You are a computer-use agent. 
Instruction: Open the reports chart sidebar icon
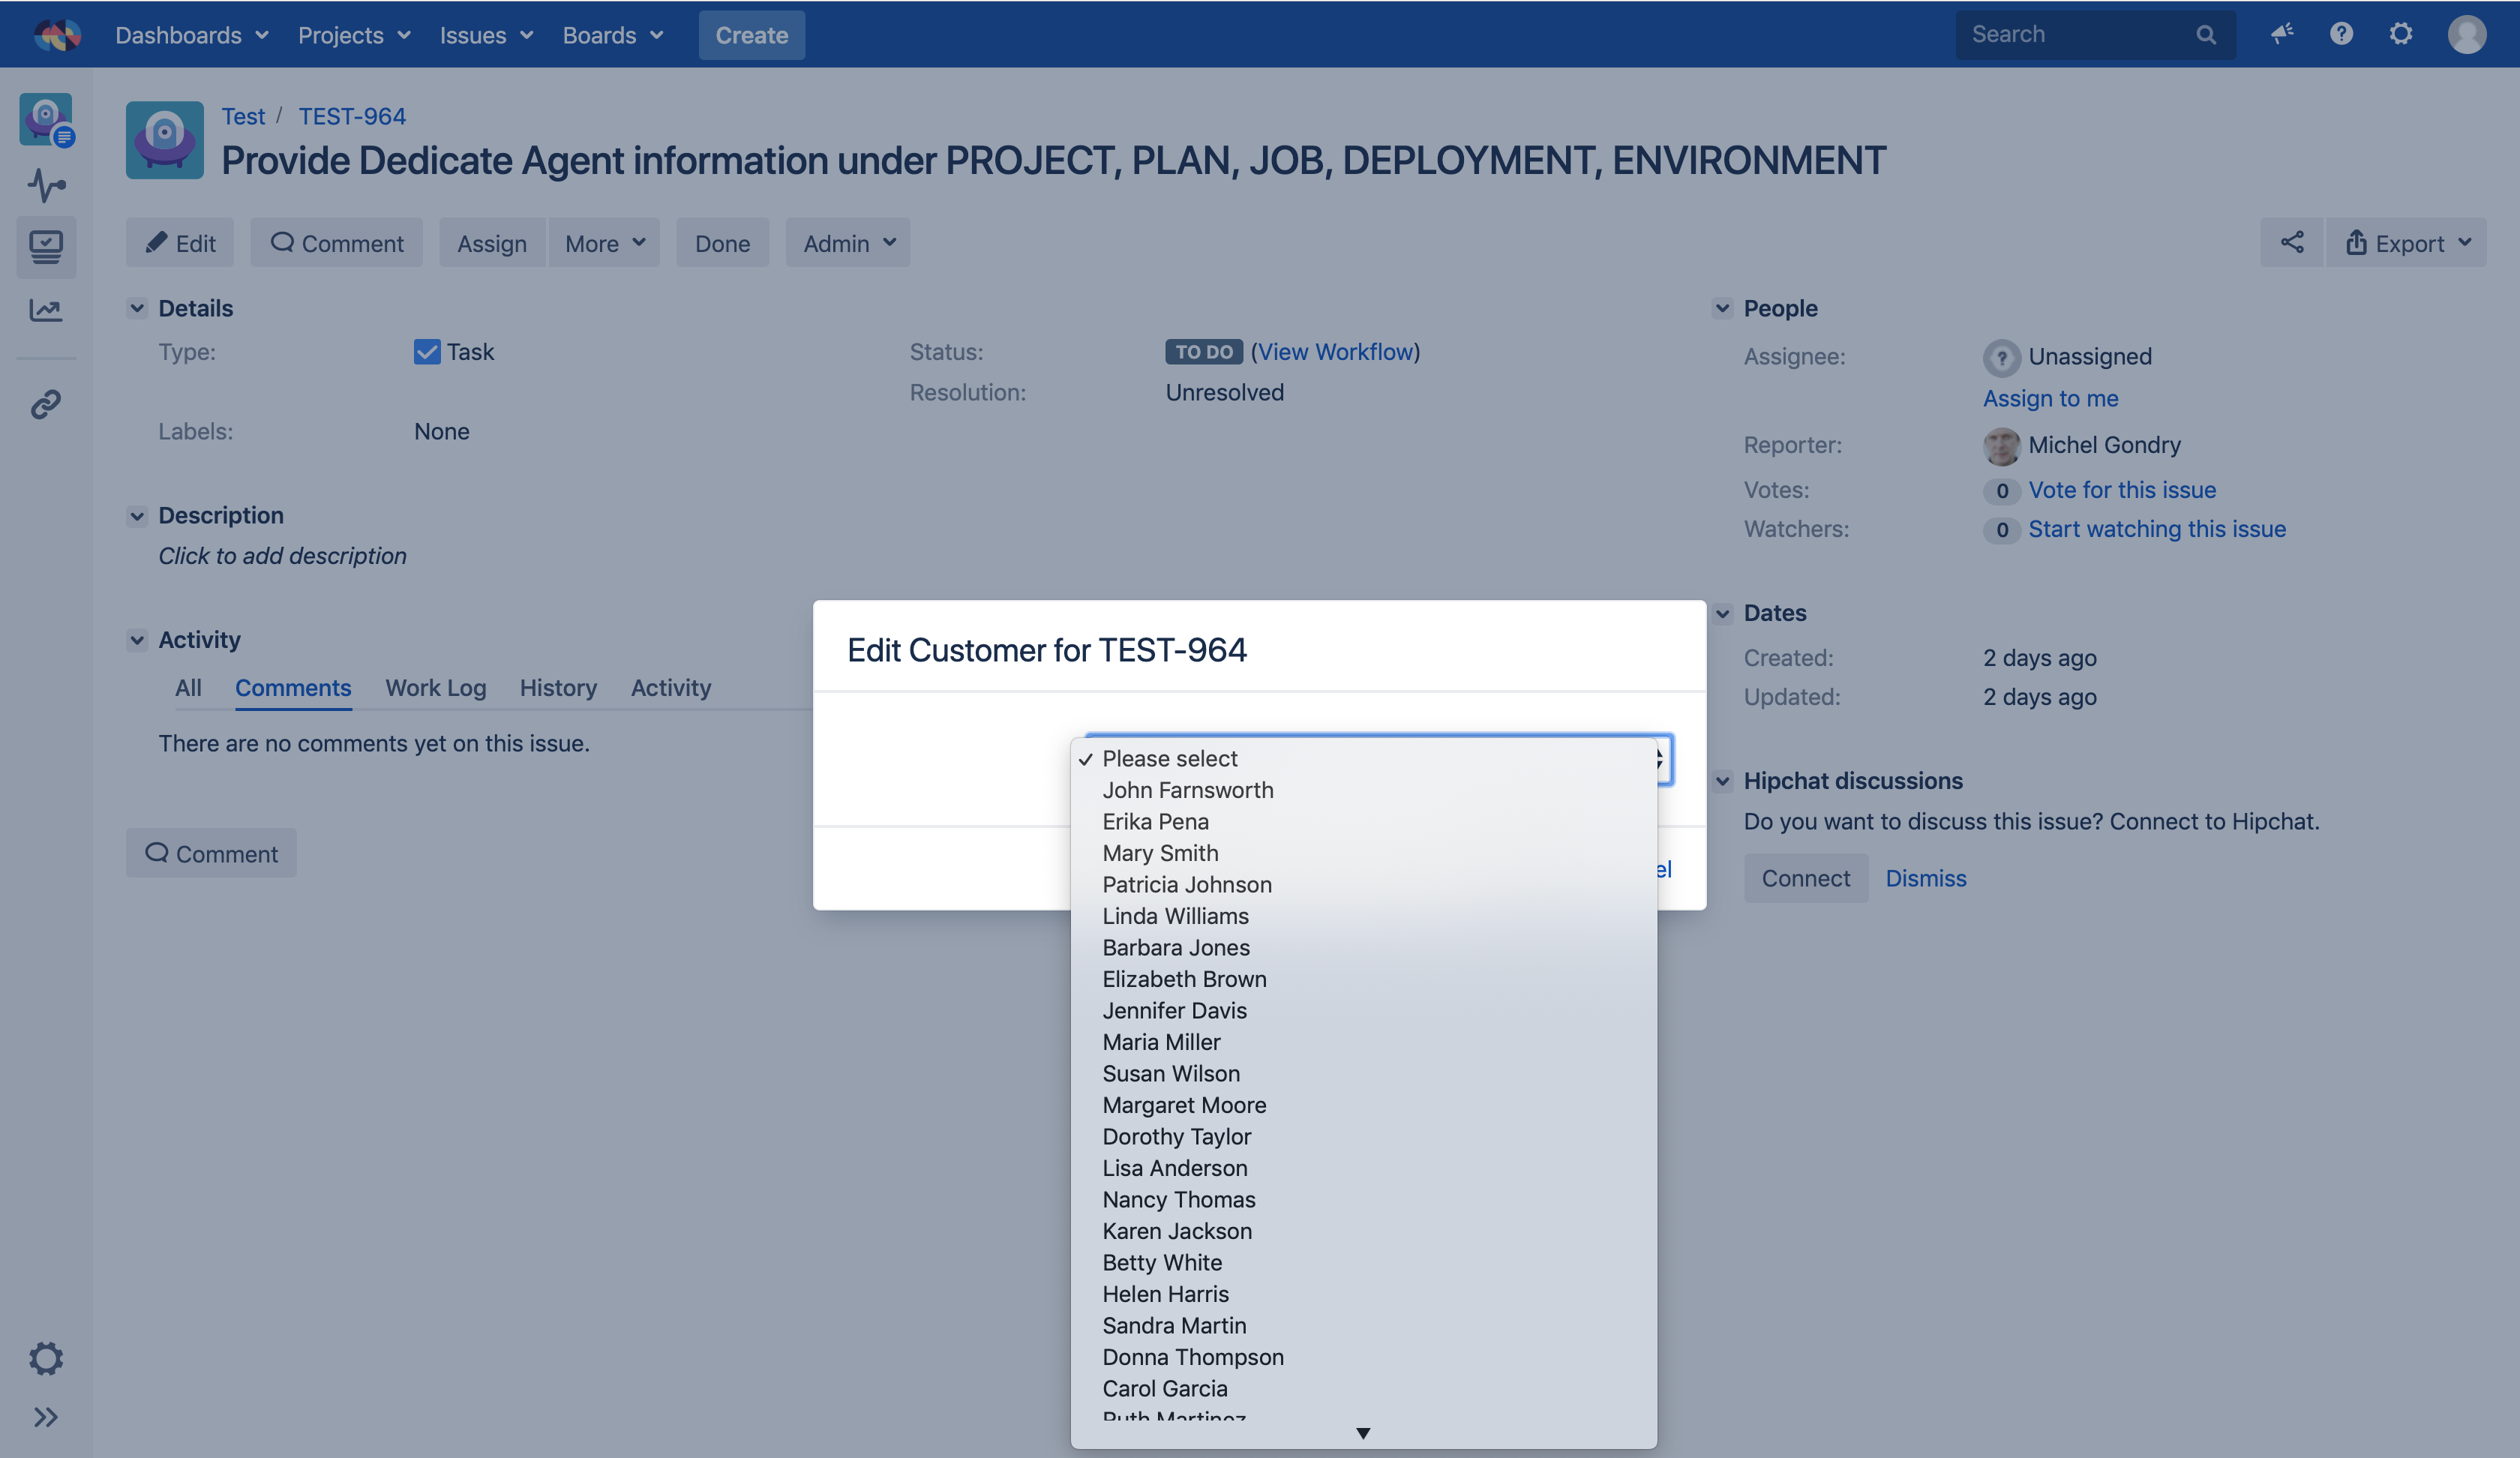(x=46, y=310)
